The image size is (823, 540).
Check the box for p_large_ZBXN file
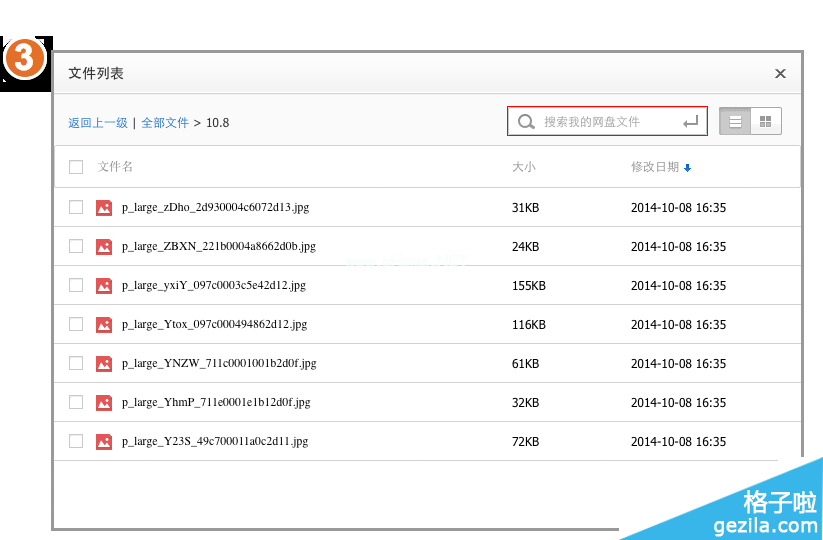[76, 246]
